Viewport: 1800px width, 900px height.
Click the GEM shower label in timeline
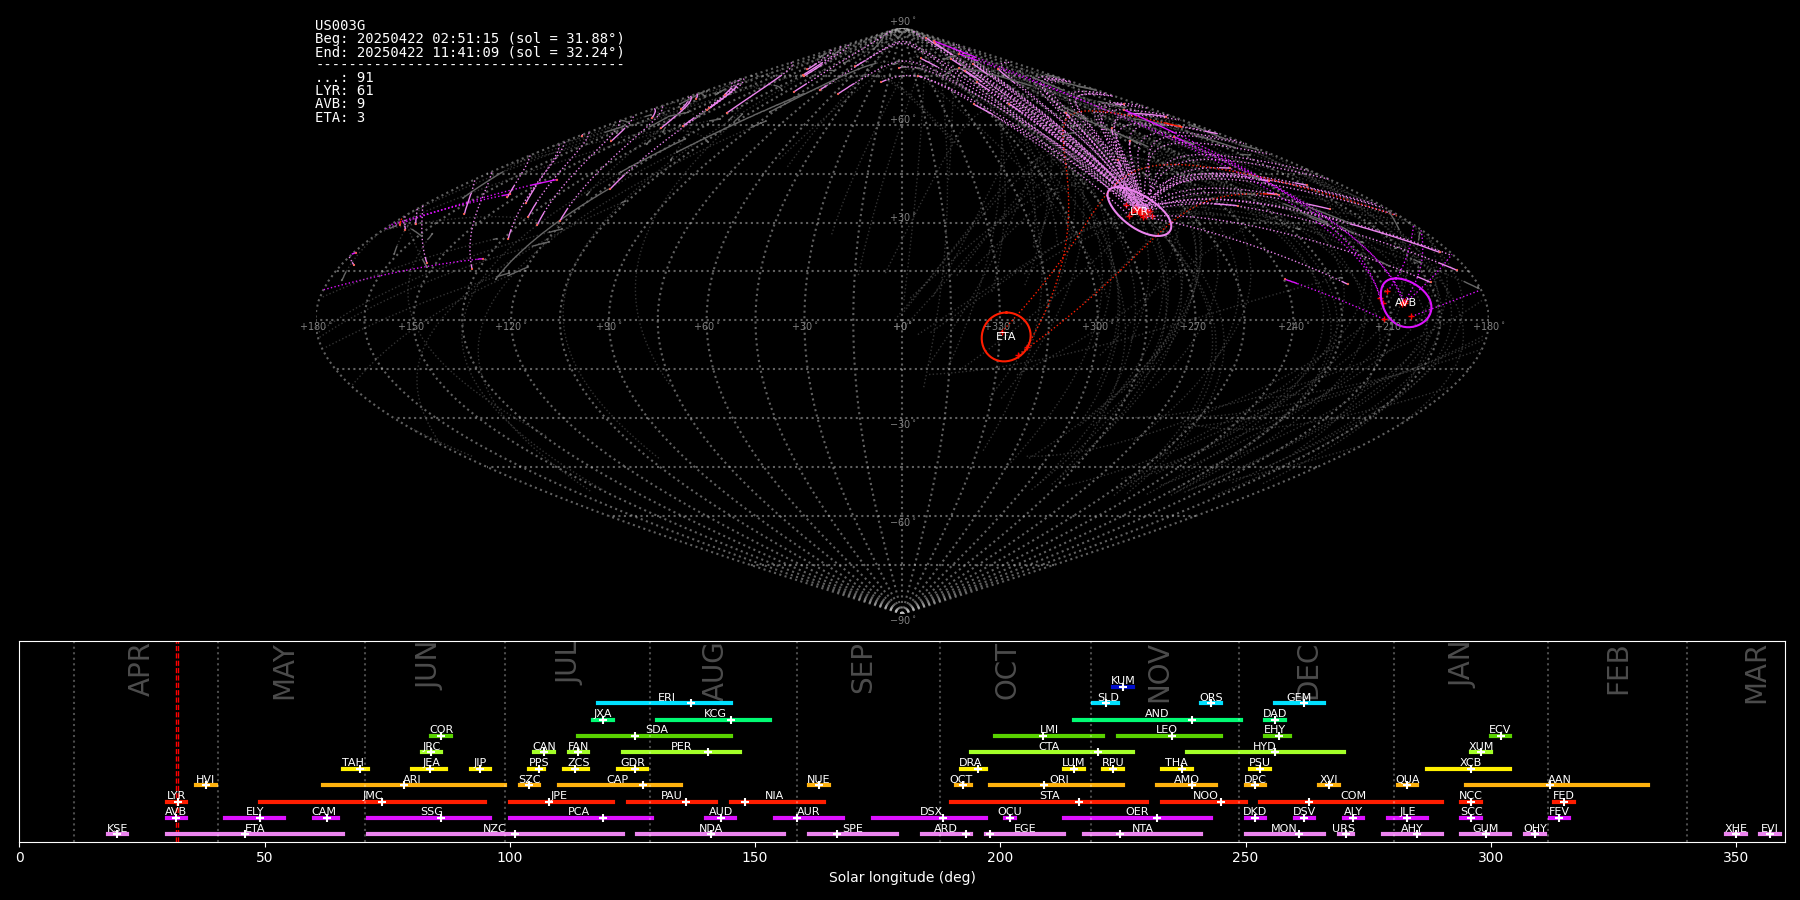pyautogui.click(x=1299, y=698)
